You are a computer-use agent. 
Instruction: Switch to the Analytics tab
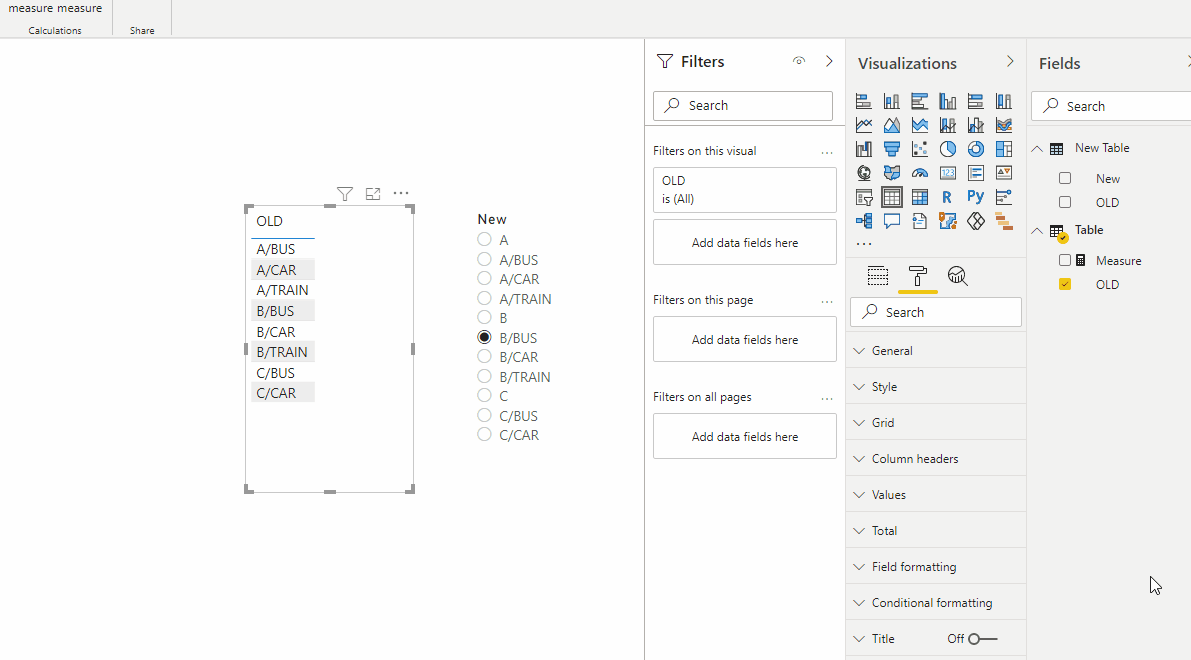pos(957,276)
